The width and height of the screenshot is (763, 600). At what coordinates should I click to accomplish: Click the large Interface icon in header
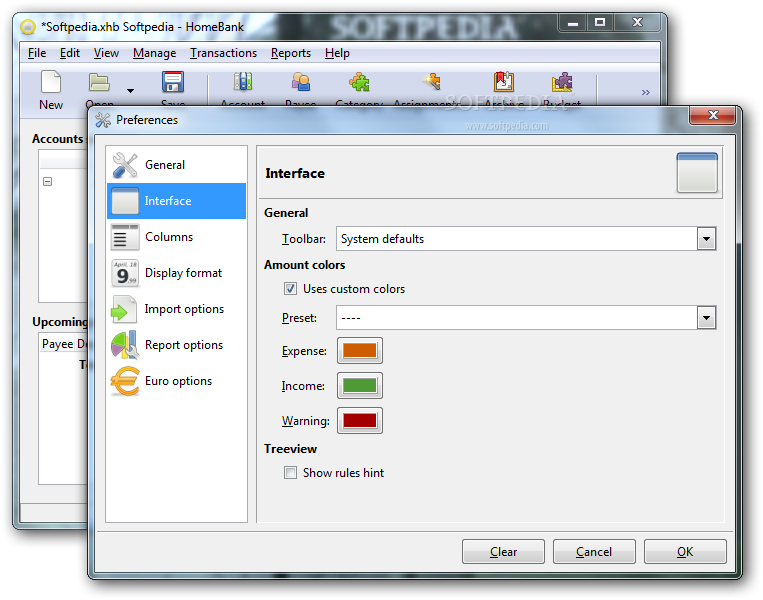697,173
